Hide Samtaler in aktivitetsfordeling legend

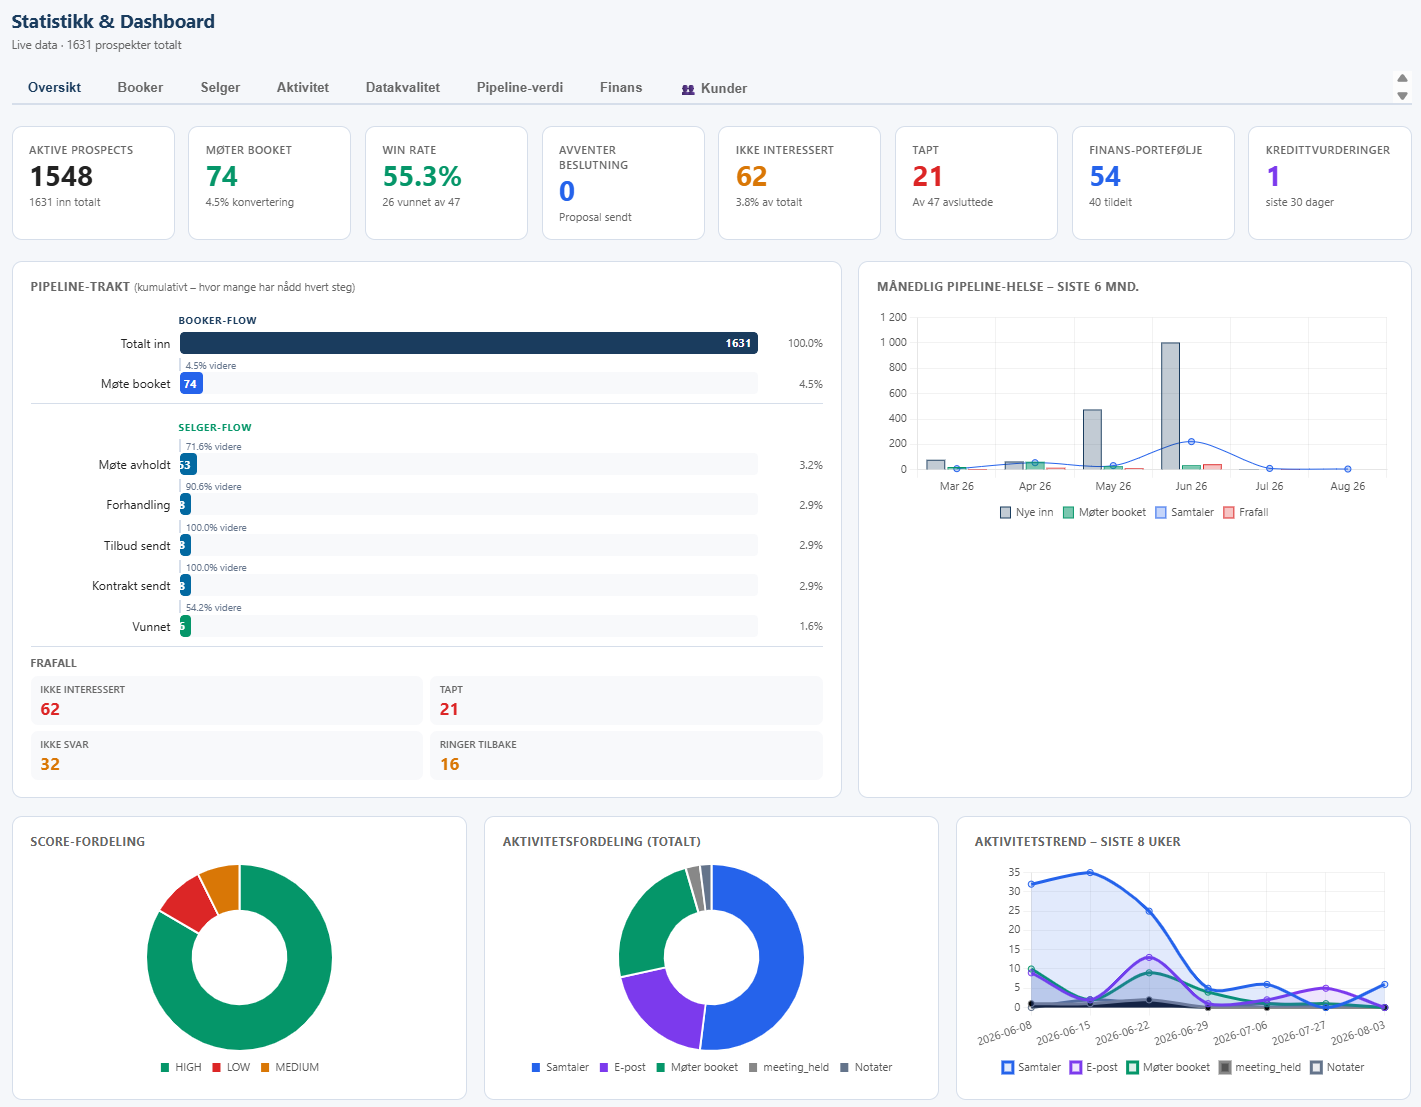(560, 1067)
